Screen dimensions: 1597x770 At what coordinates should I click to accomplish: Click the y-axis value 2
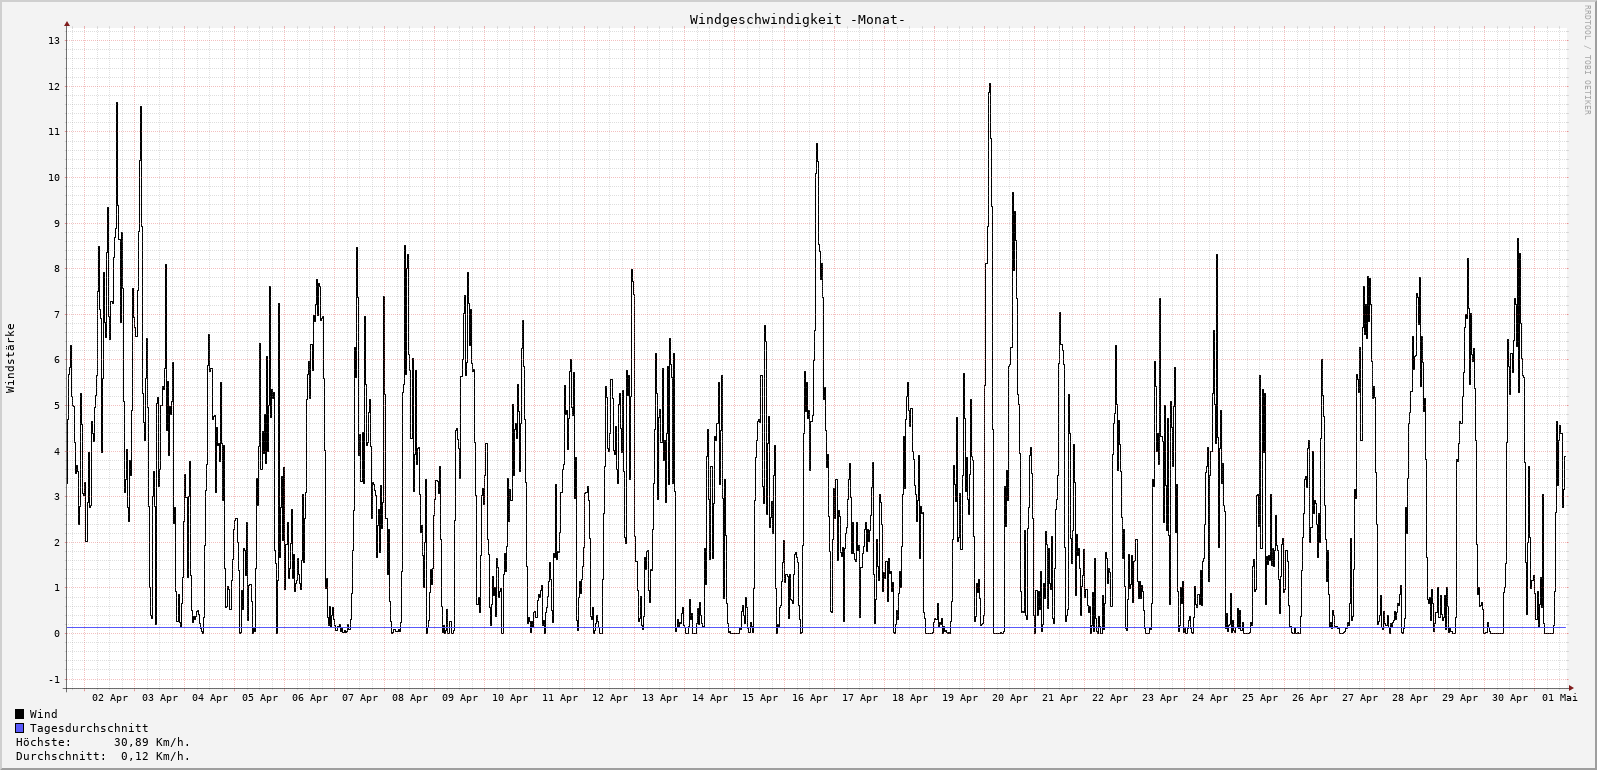coord(57,543)
